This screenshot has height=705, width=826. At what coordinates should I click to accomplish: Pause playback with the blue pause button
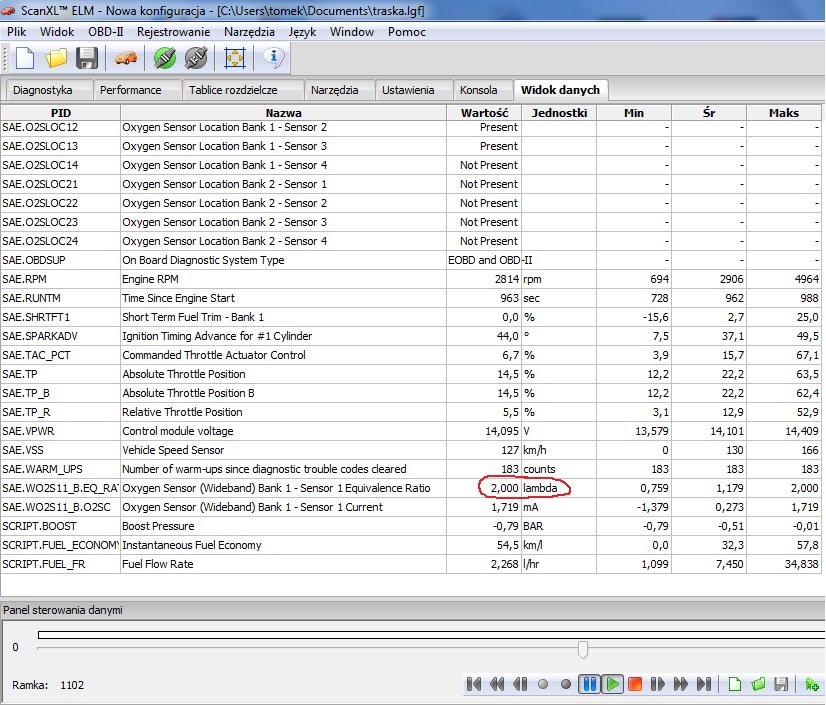click(589, 685)
